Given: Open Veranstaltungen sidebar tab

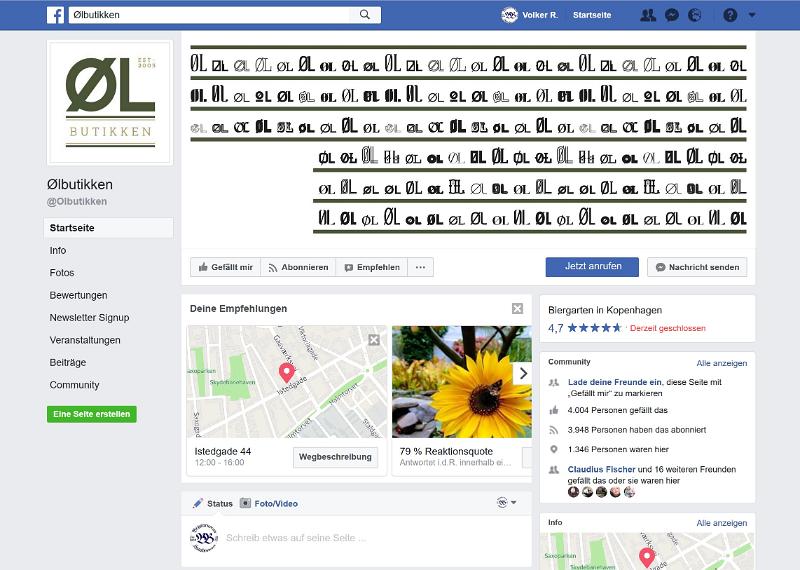Looking at the screenshot, I should (x=85, y=340).
